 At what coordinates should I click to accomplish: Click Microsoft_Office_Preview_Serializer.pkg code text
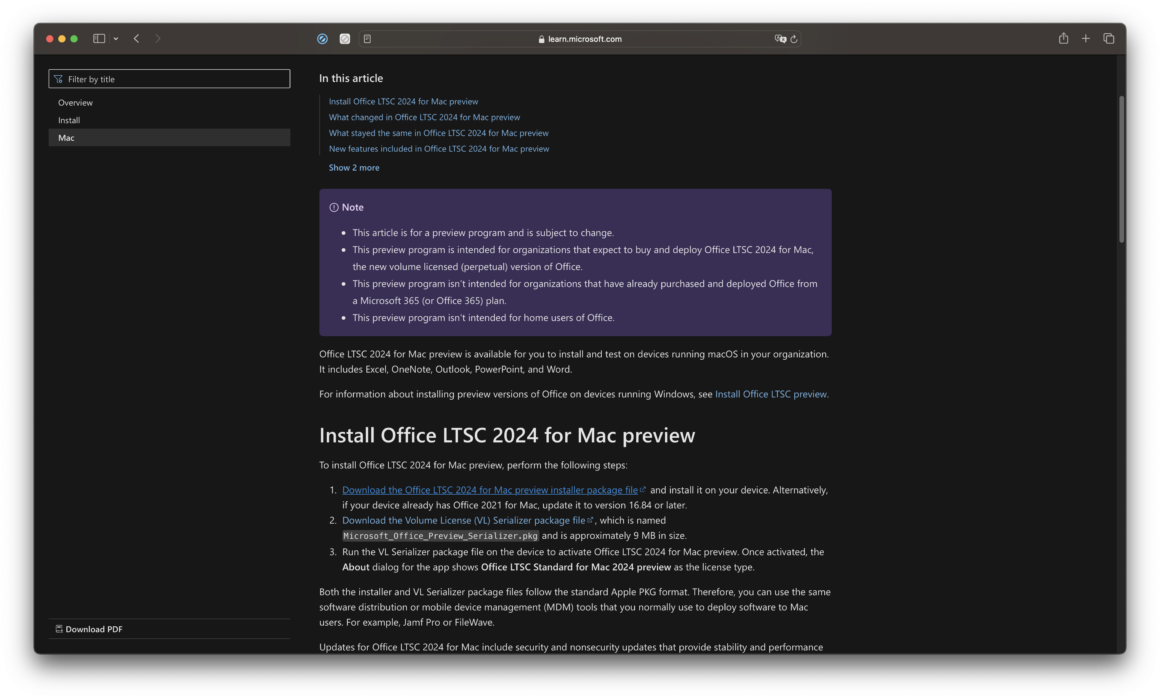coord(440,536)
